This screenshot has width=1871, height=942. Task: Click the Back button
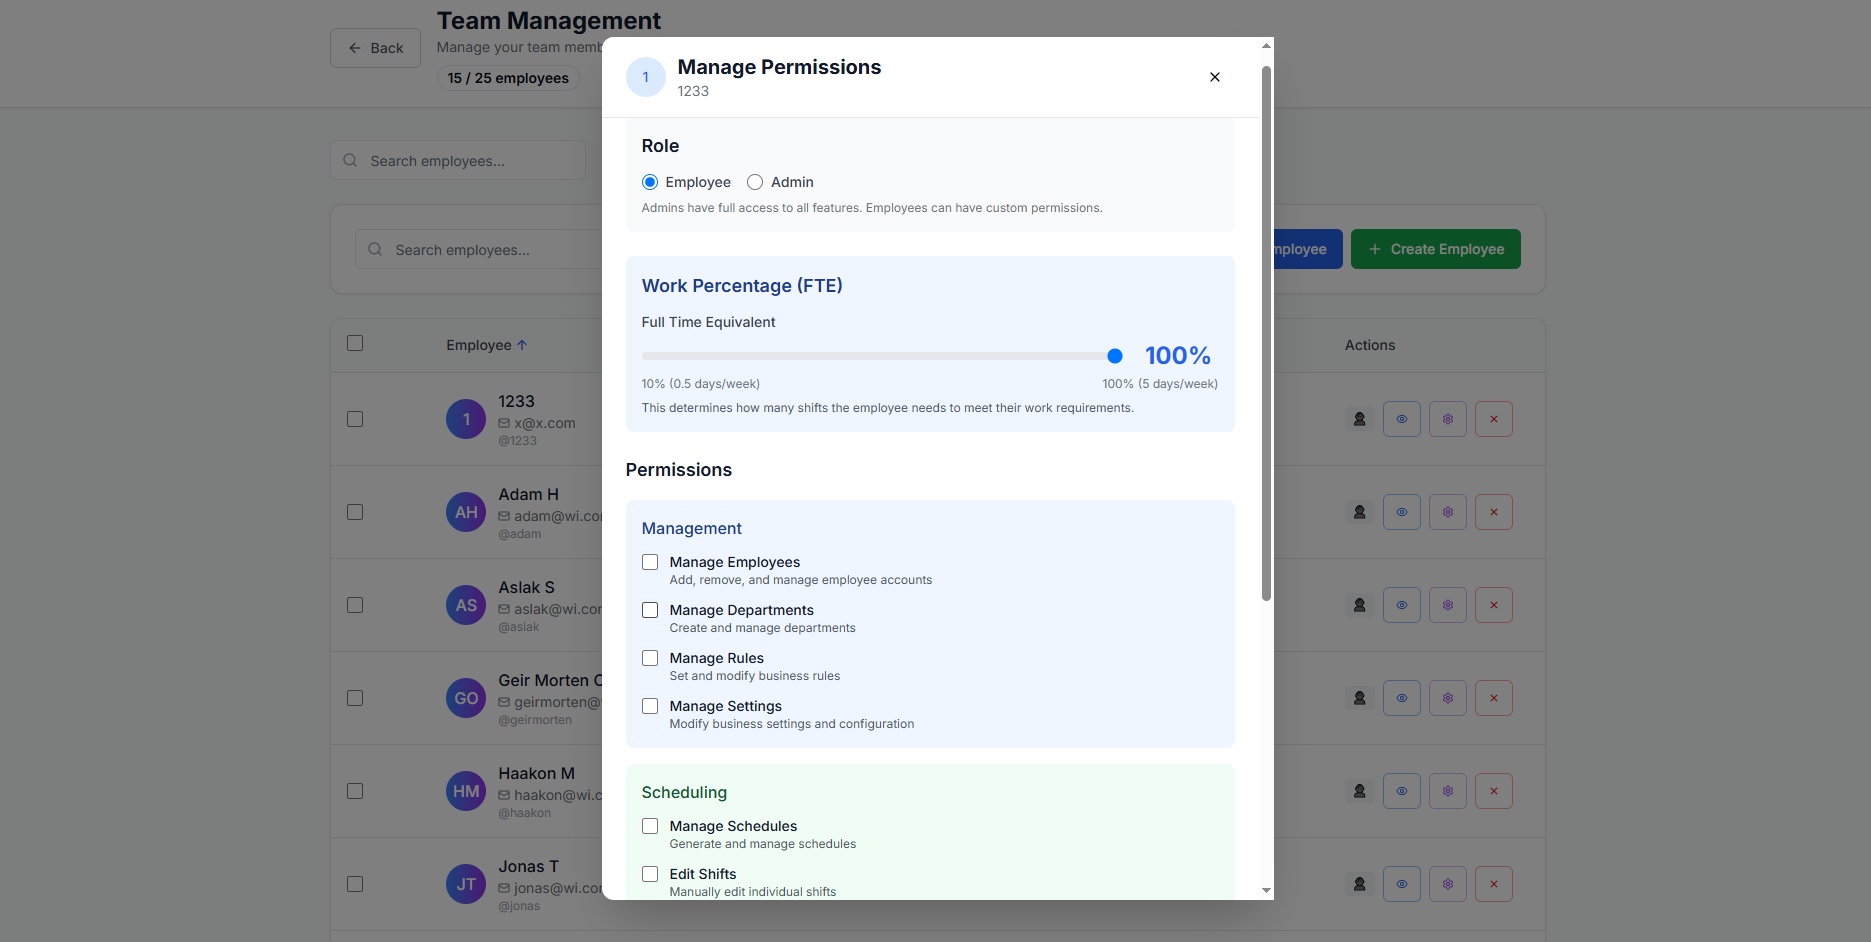coord(375,48)
